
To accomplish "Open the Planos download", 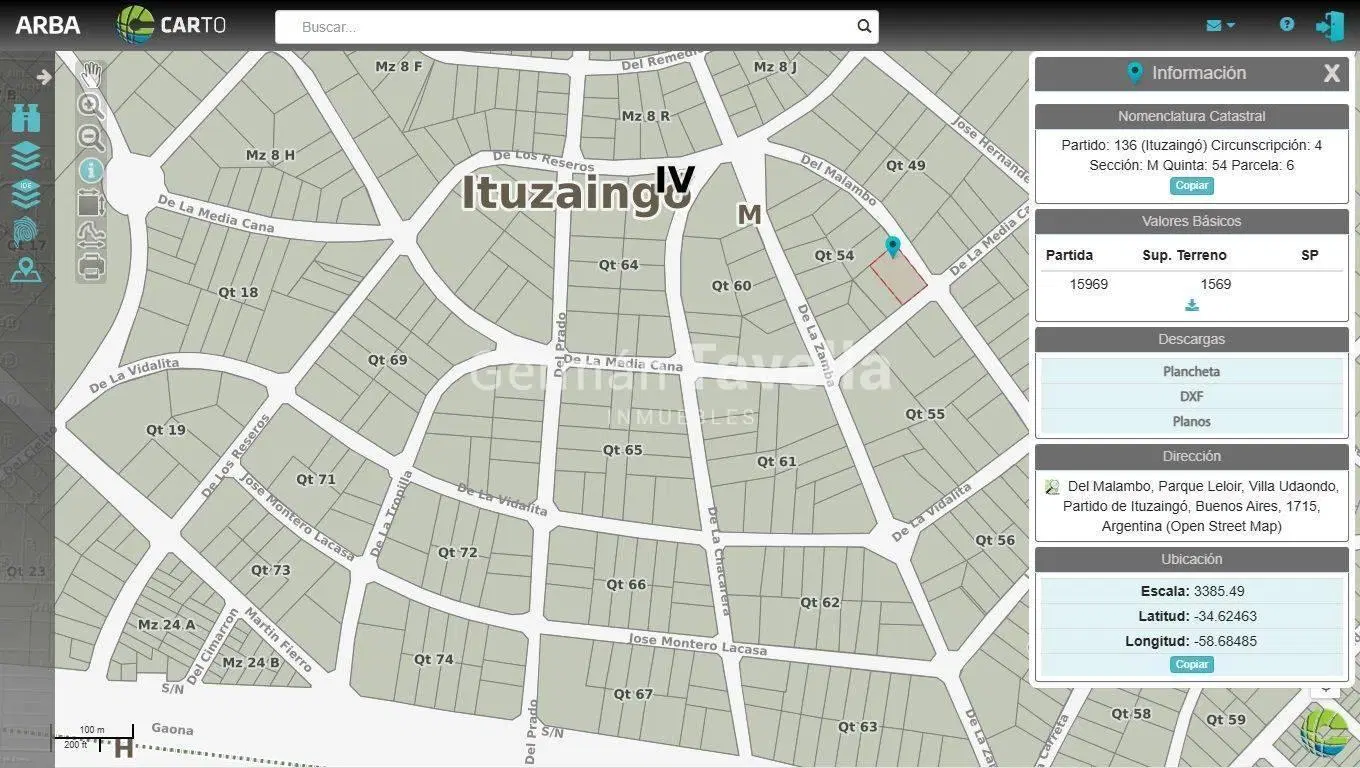I will 1192,421.
